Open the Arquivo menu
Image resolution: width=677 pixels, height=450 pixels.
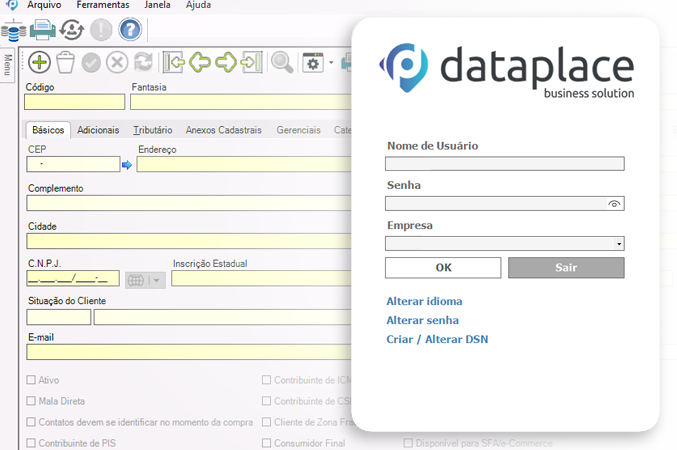(x=44, y=5)
